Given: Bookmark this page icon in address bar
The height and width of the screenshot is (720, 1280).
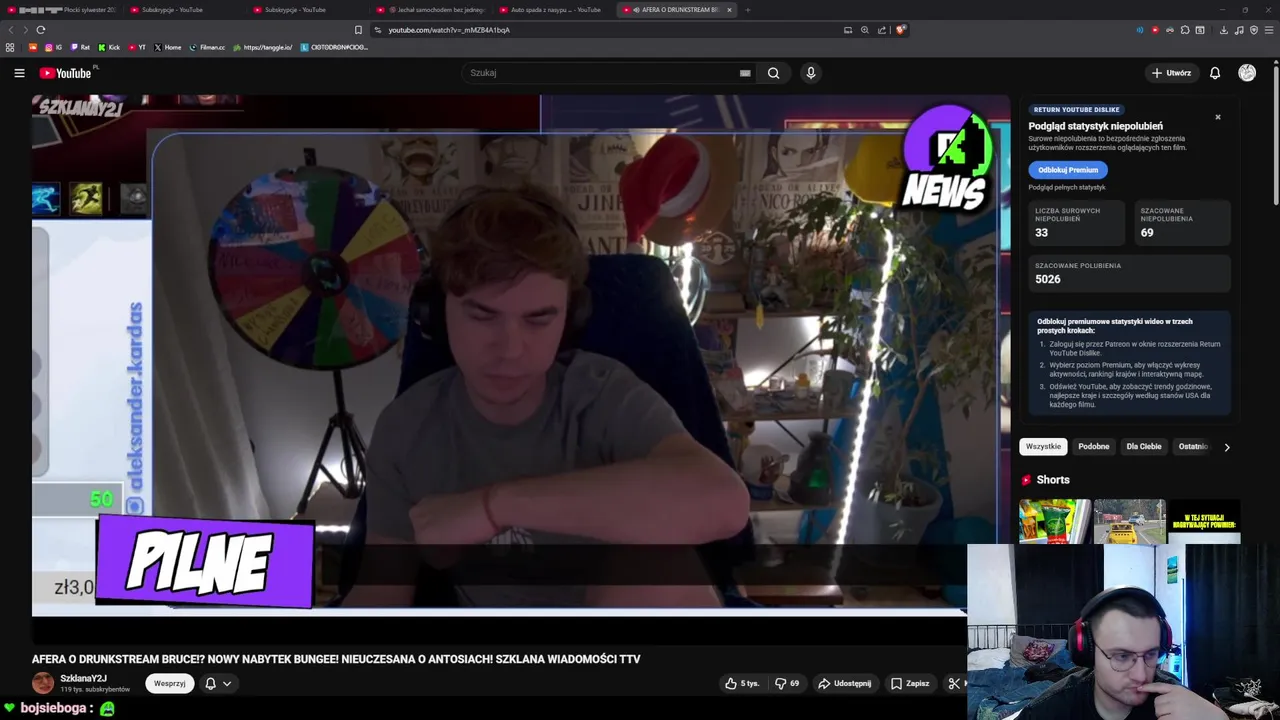Looking at the screenshot, I should click(358, 30).
